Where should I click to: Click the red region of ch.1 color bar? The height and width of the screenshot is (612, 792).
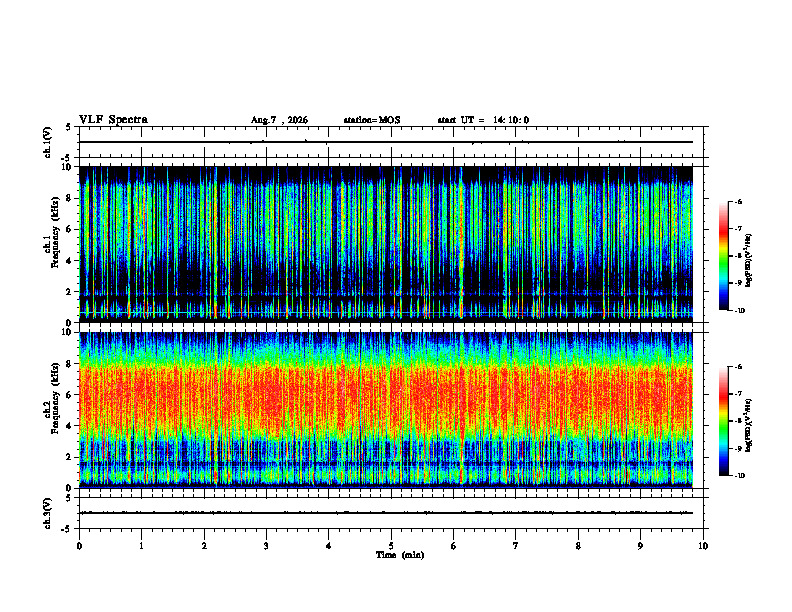click(x=723, y=230)
